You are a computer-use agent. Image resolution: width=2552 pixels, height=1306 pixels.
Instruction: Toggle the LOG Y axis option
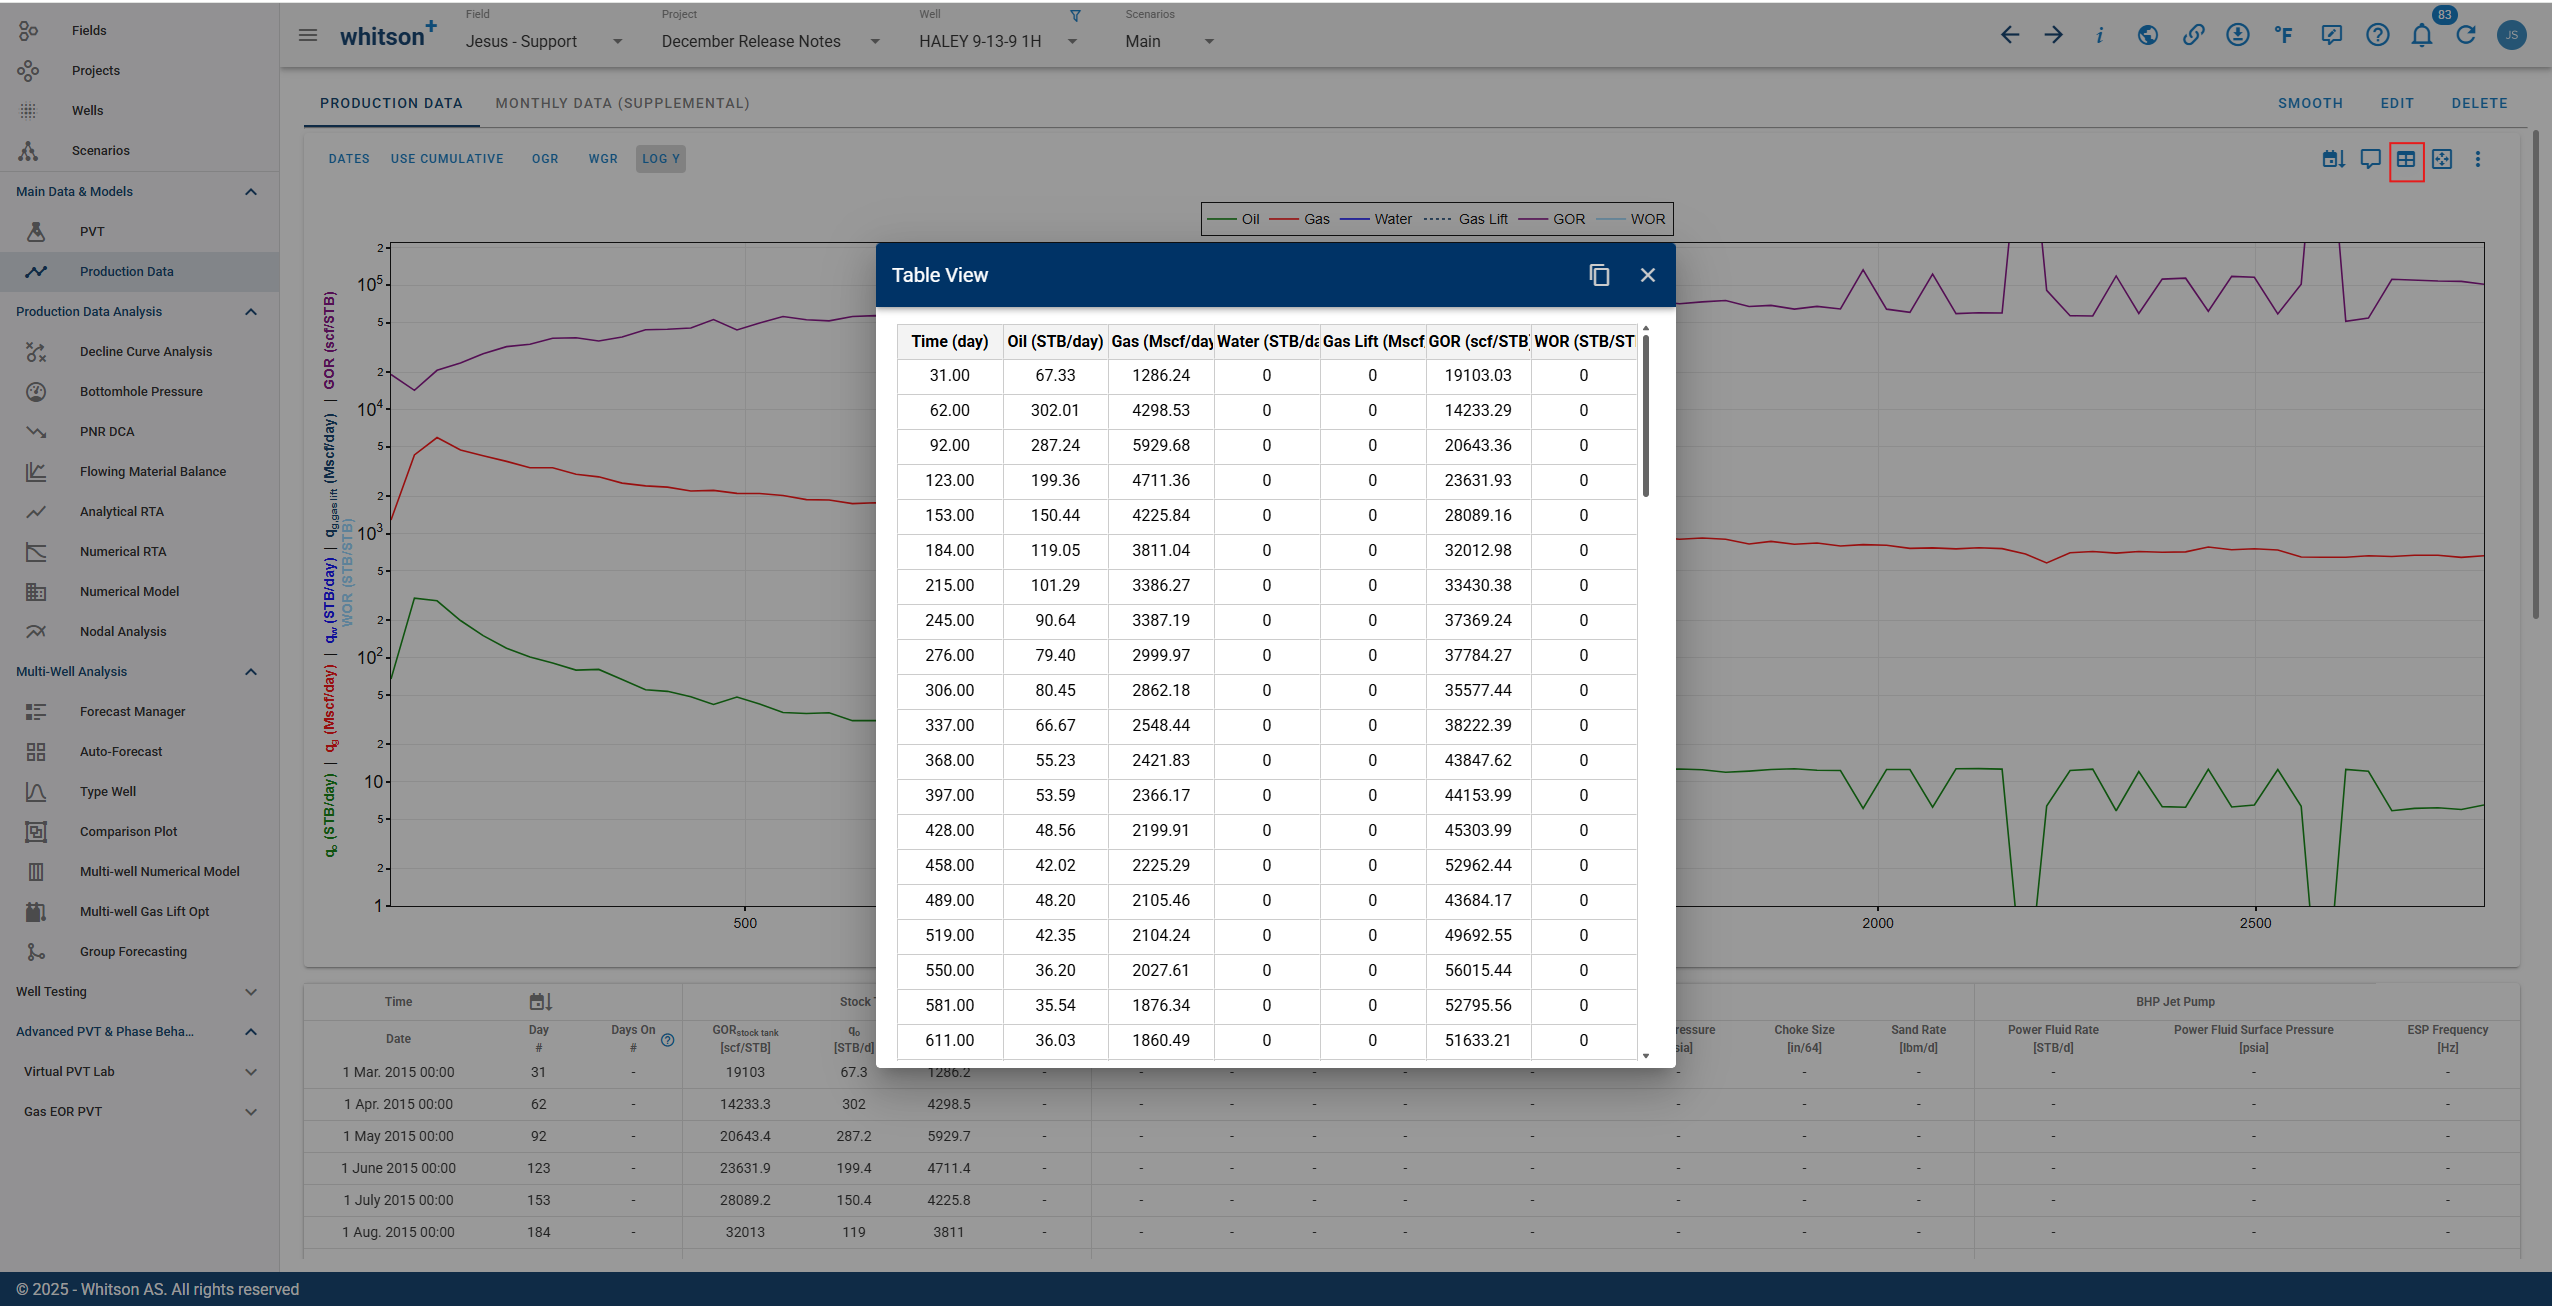[x=659, y=158]
